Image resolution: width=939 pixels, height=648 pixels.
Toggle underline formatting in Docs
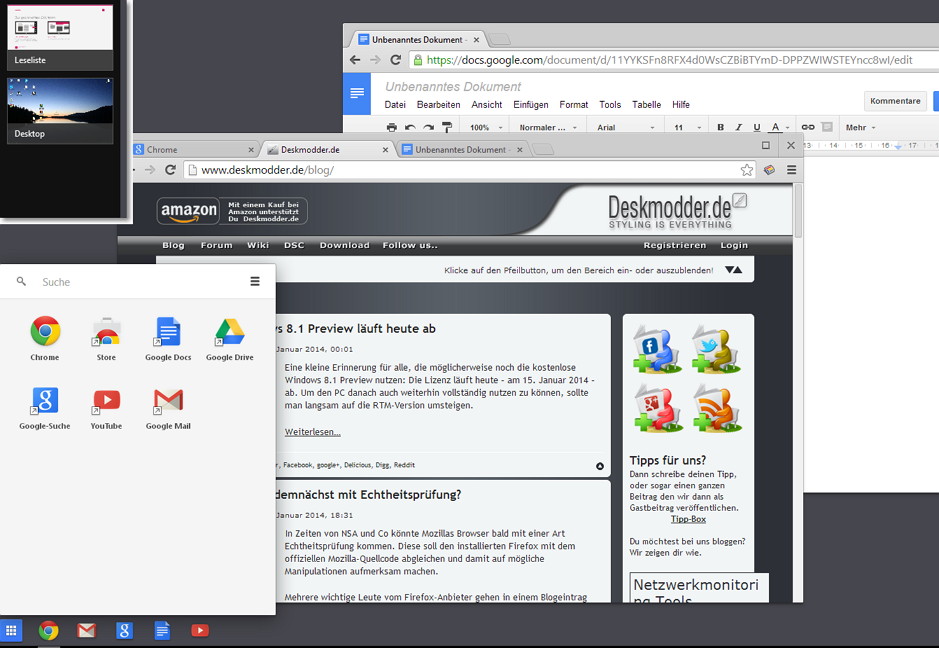[757, 127]
